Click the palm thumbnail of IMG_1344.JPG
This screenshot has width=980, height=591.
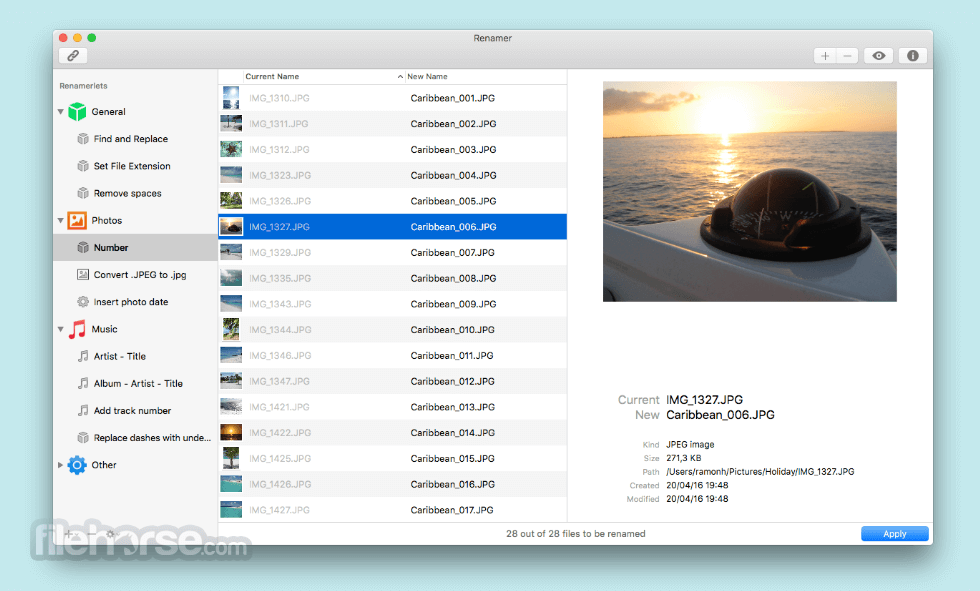click(231, 329)
